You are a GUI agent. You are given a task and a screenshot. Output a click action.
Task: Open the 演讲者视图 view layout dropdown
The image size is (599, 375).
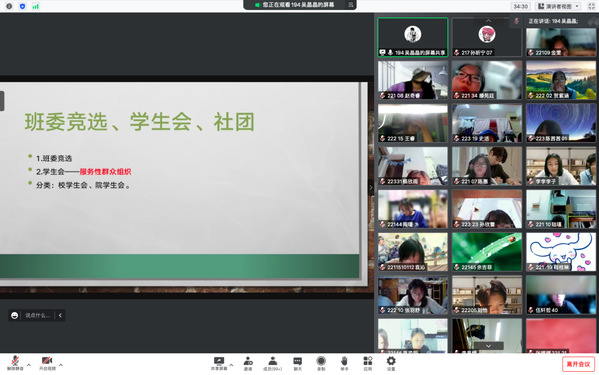[x=559, y=6]
